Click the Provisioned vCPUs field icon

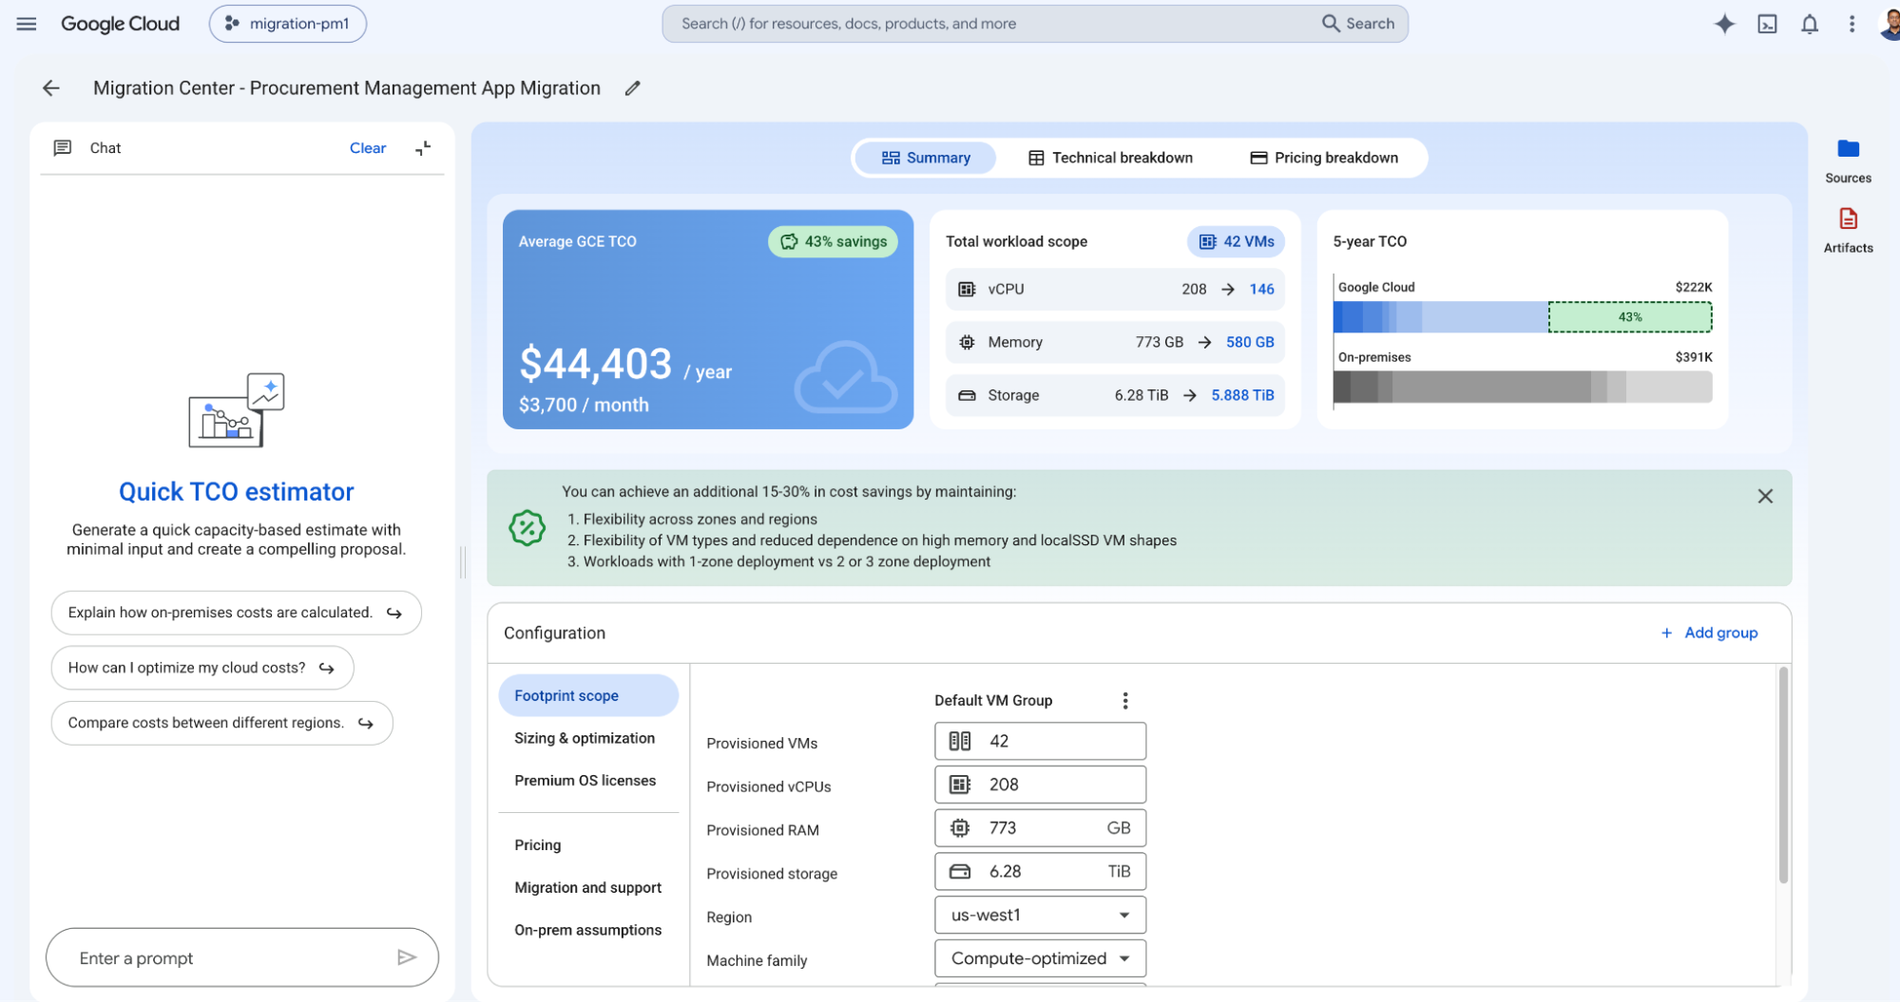(959, 785)
